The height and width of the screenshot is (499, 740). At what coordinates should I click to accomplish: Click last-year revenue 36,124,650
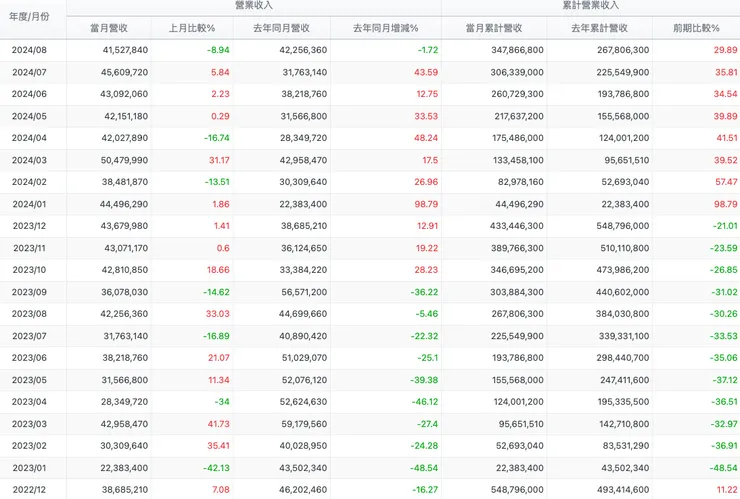coord(304,248)
